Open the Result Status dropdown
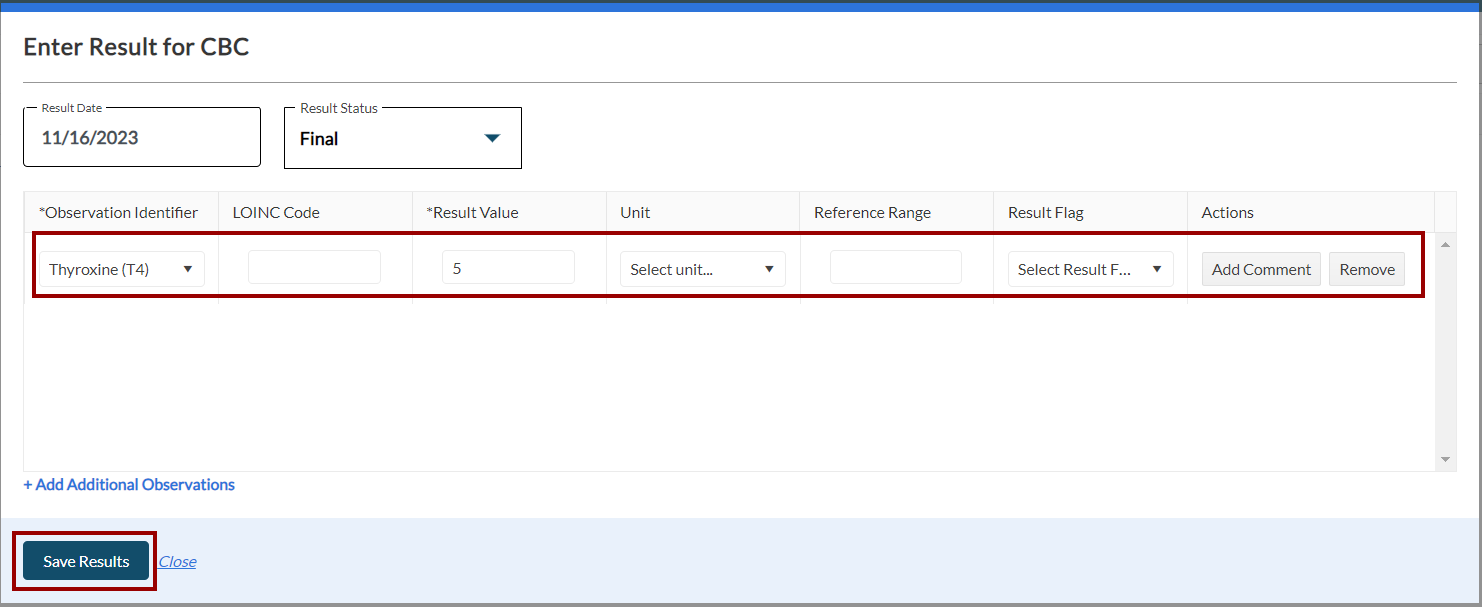1482x607 pixels. [x=402, y=139]
